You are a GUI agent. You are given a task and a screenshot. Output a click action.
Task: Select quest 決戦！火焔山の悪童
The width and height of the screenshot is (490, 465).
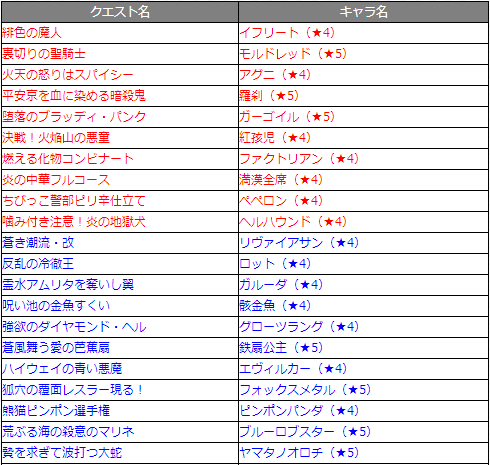(56, 138)
